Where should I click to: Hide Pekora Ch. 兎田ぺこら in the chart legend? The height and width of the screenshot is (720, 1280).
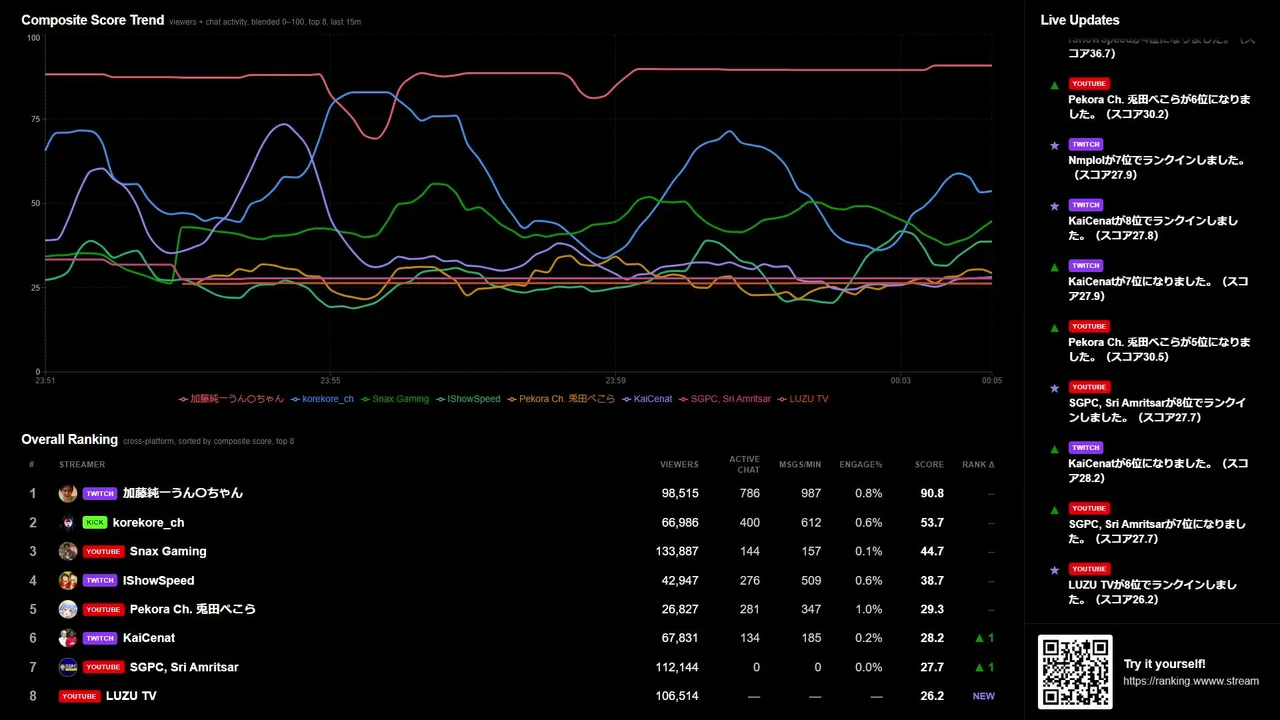(561, 399)
